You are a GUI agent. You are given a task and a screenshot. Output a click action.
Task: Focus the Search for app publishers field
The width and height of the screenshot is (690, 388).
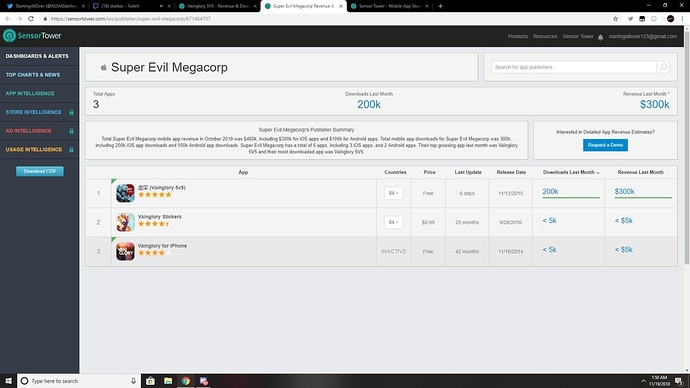(x=574, y=67)
